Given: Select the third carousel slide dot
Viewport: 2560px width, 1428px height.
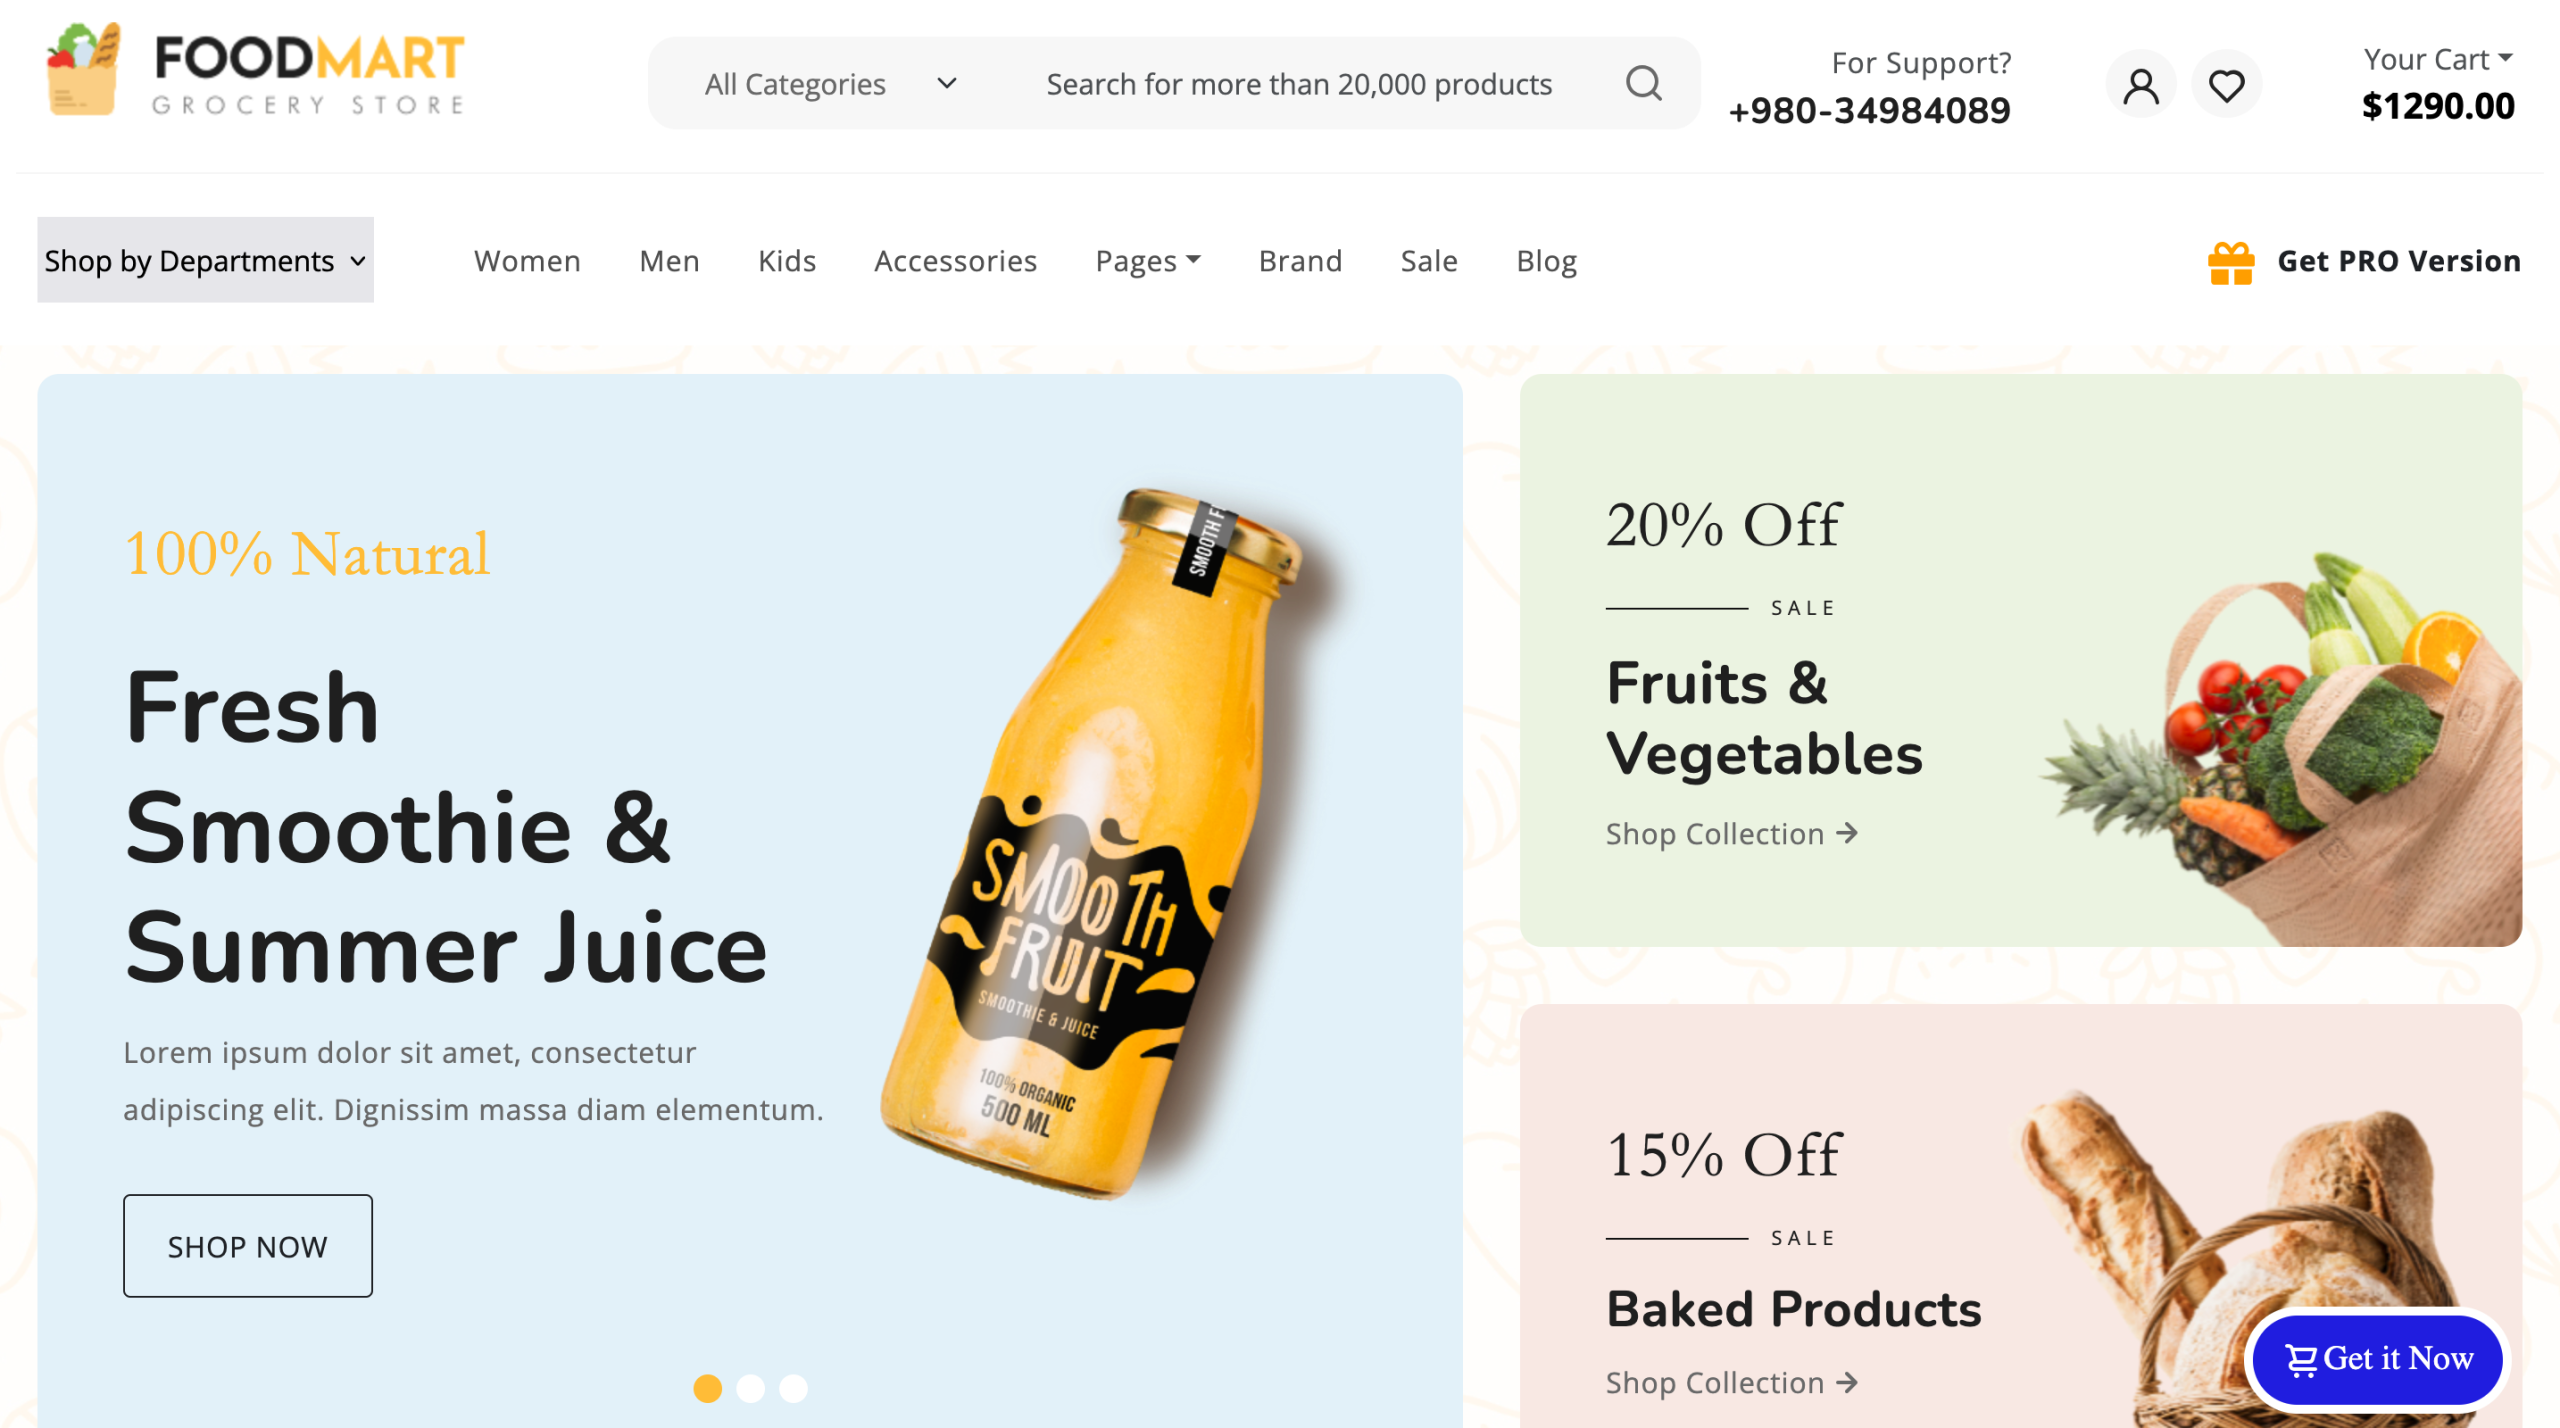Looking at the screenshot, I should (793, 1388).
